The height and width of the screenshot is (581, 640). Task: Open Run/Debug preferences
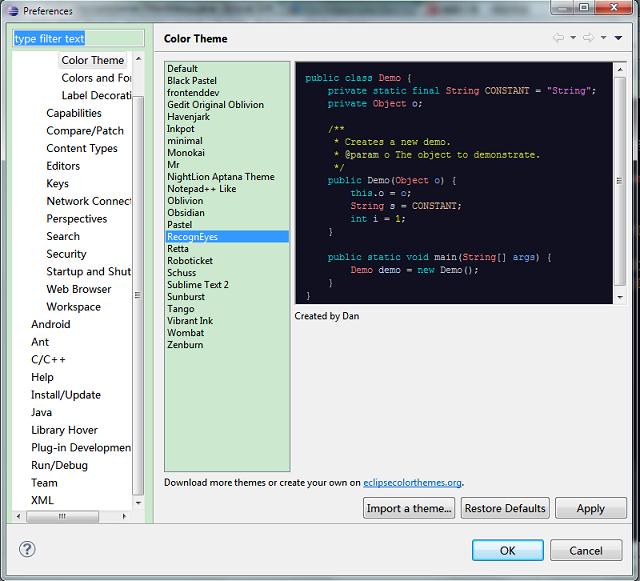tap(60, 465)
